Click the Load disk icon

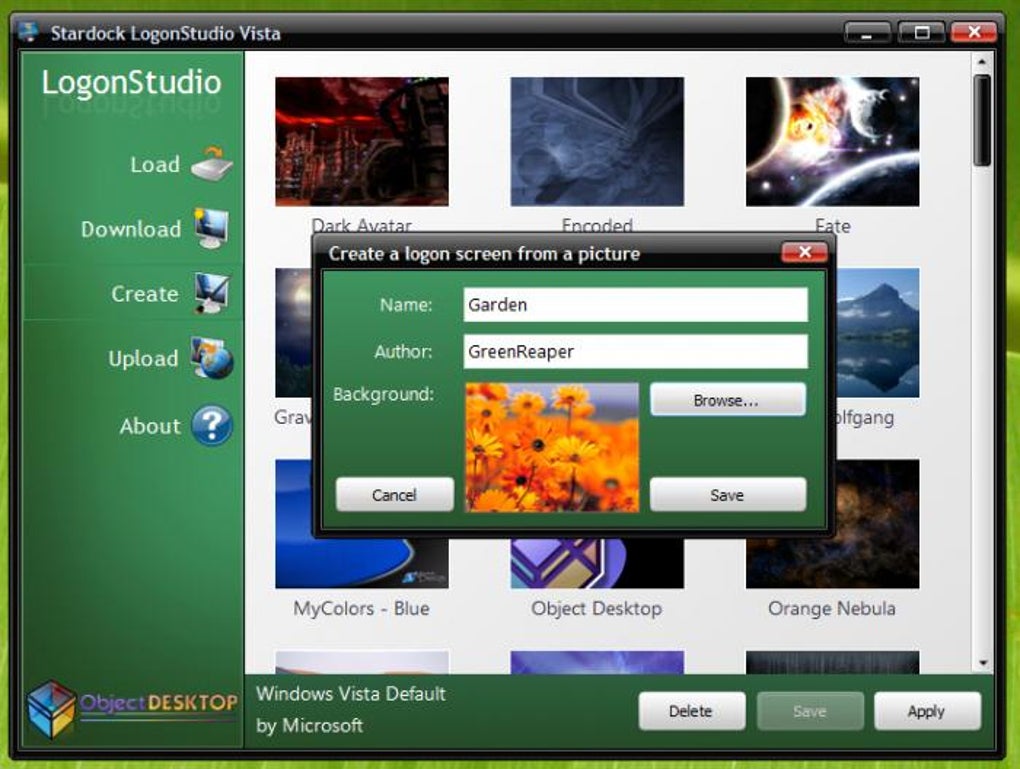click(x=212, y=164)
